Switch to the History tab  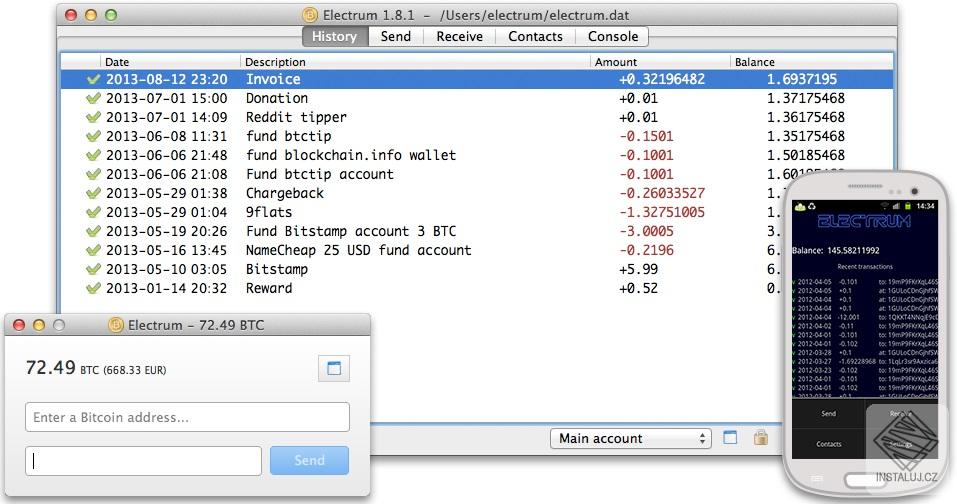tap(334, 37)
